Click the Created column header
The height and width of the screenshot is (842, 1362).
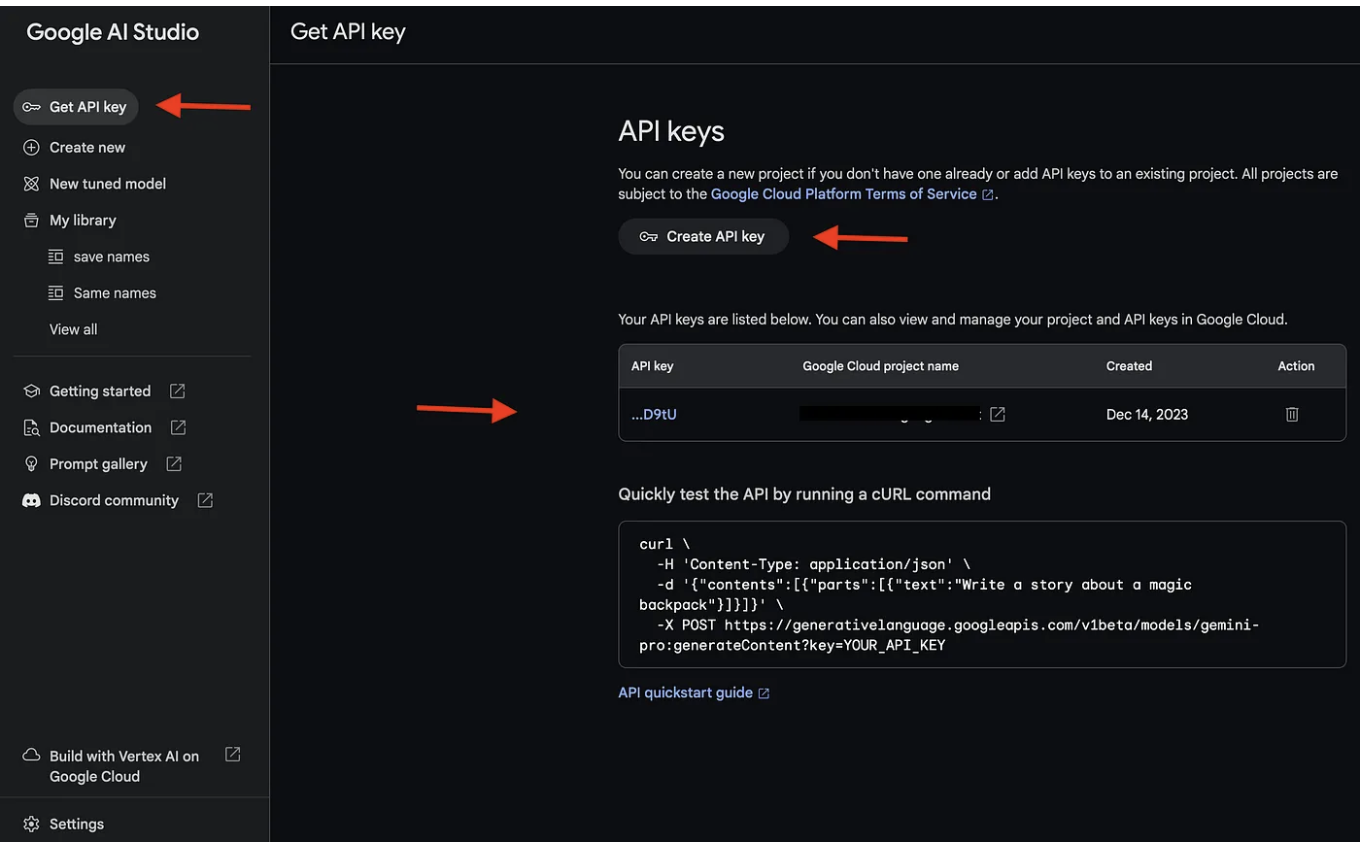click(1129, 366)
